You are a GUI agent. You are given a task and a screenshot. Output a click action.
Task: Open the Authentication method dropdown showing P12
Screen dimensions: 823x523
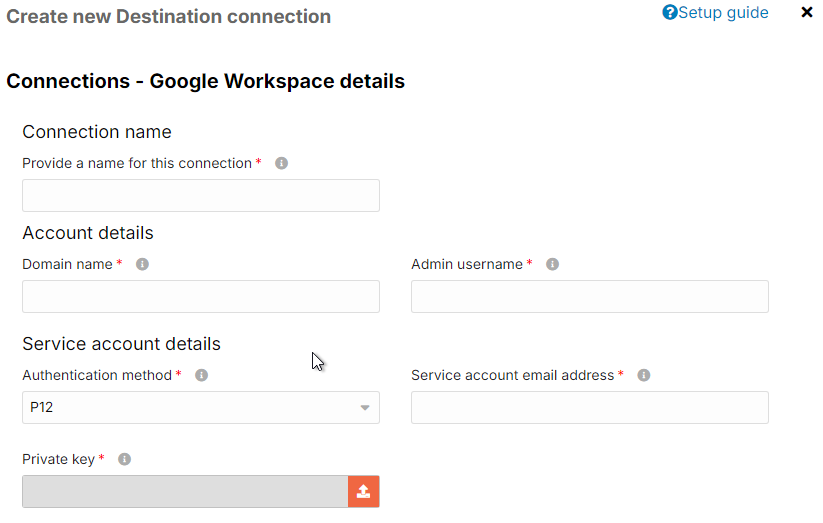[x=190, y=408]
